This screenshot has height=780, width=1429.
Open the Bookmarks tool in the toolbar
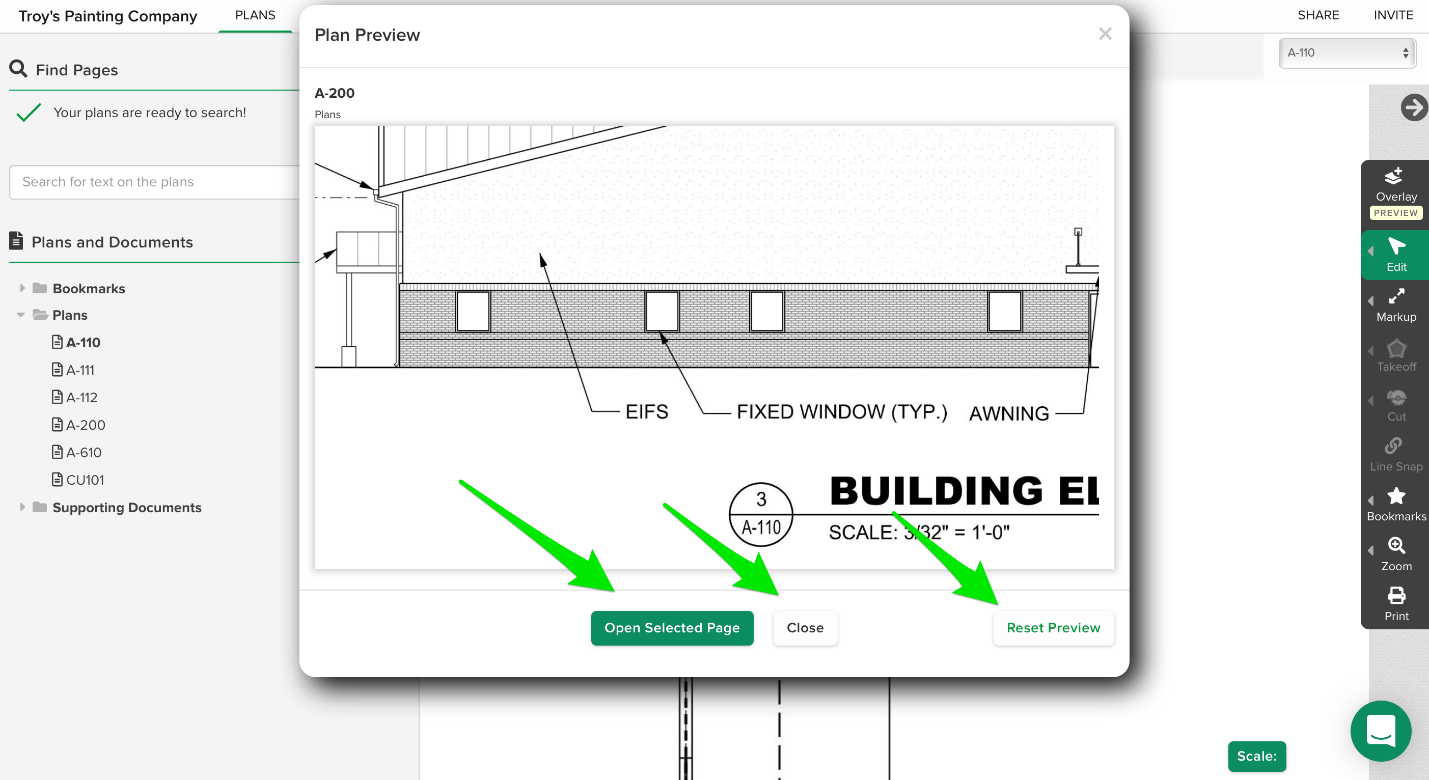(x=1396, y=505)
